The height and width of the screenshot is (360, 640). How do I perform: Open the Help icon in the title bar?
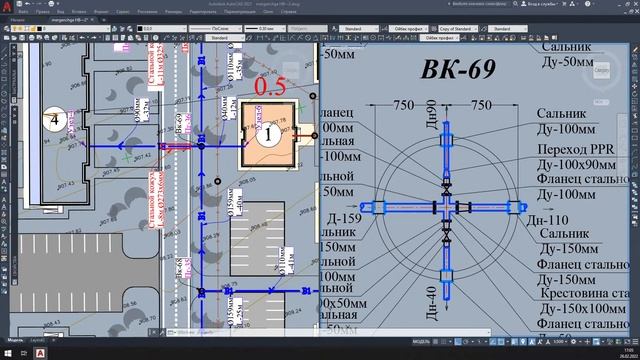click(x=587, y=4)
